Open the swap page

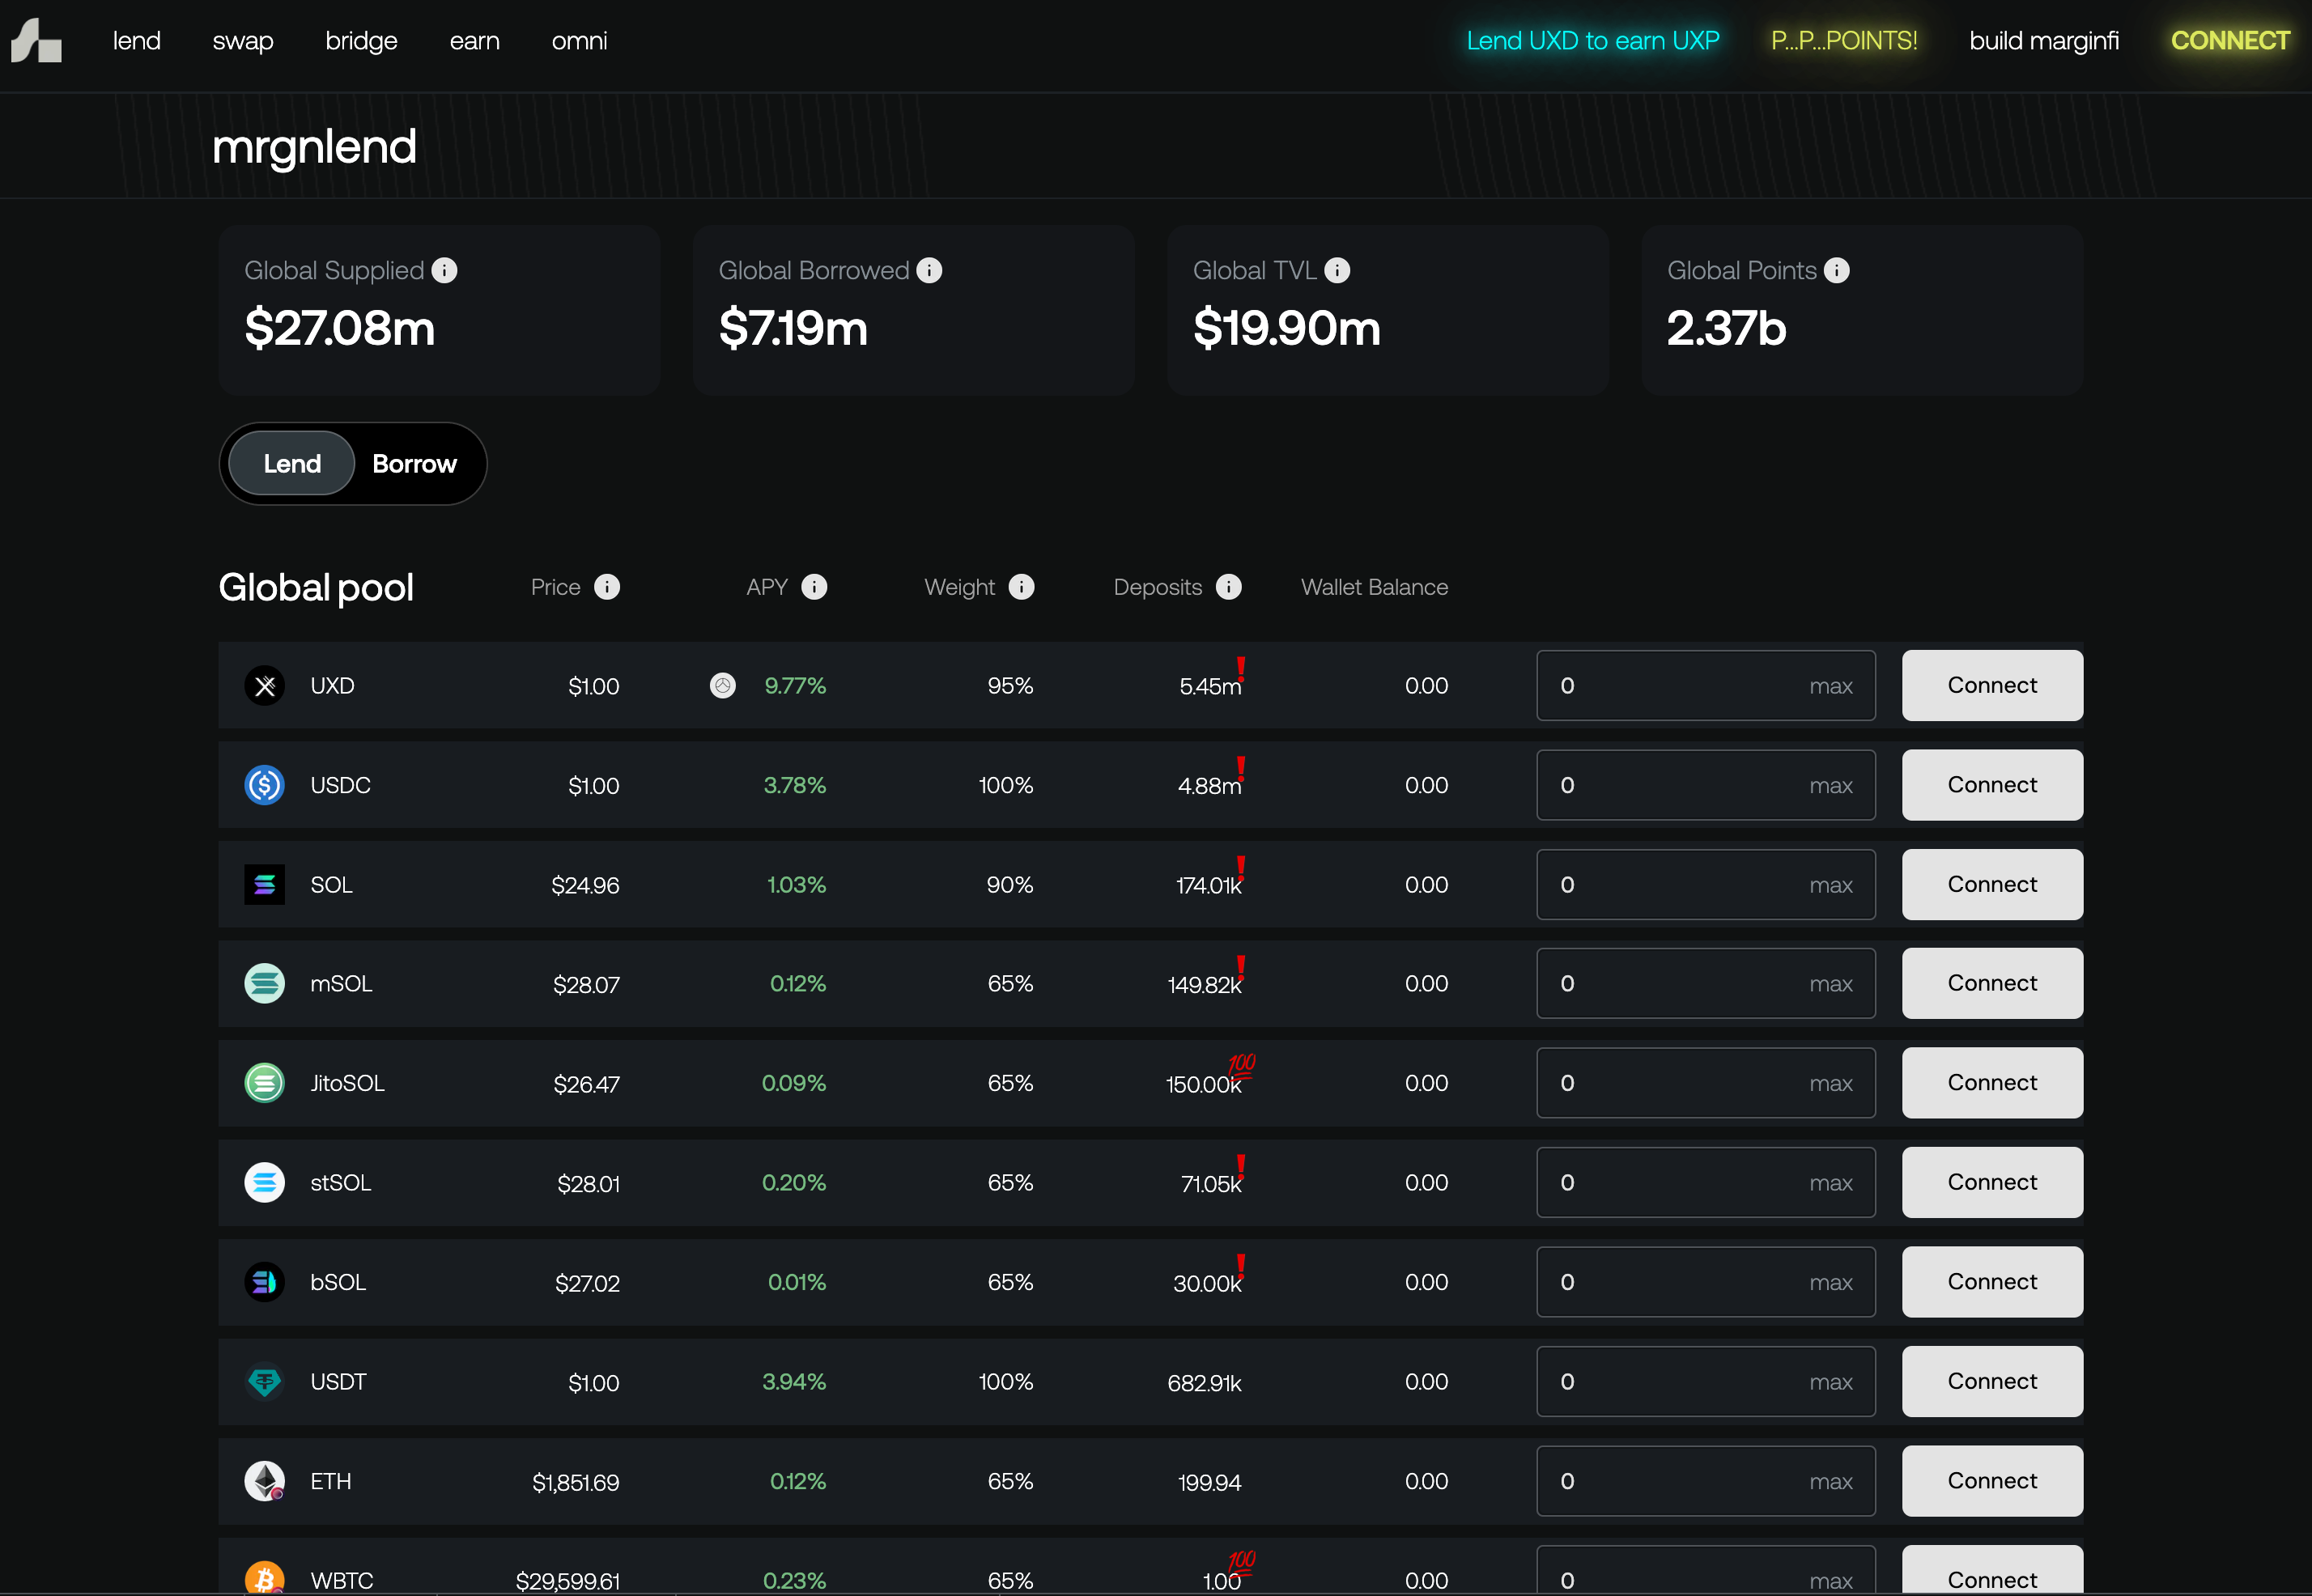[242, 41]
